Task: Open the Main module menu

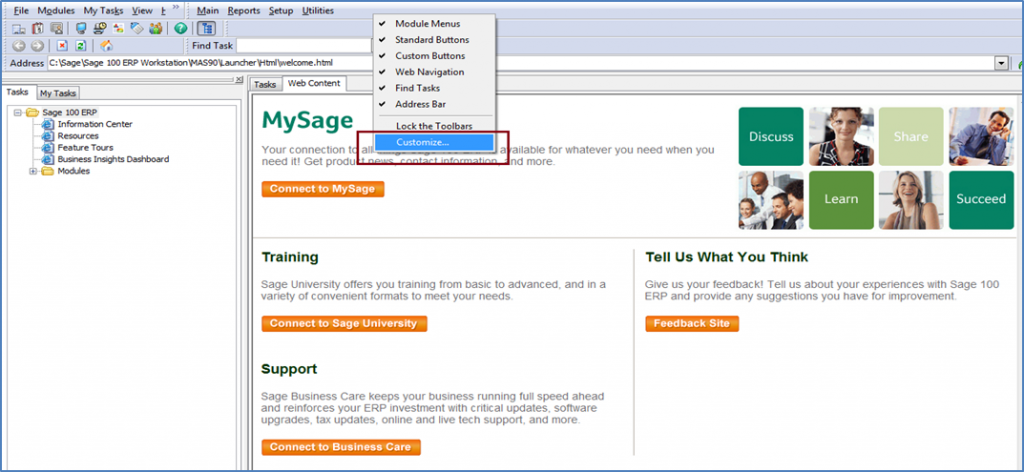Action: click(208, 10)
